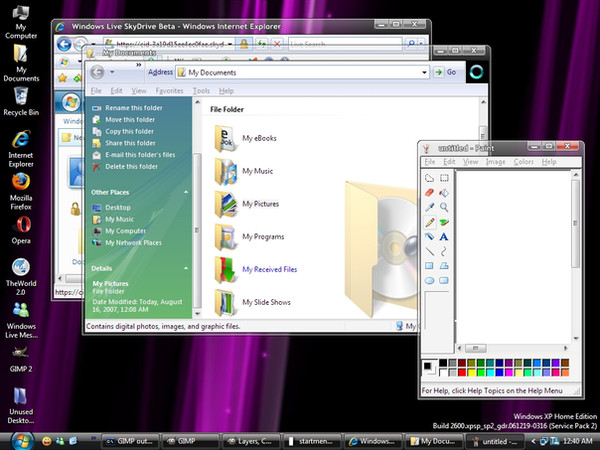The height and width of the screenshot is (450, 600).
Task: Switch to the Layers taskbar button
Action: click(x=251, y=441)
